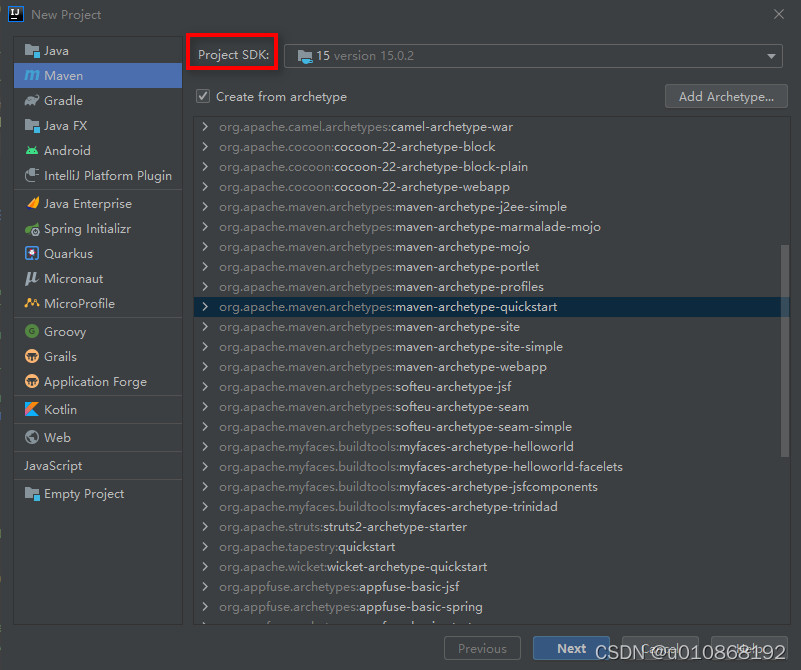Click the archetype list vertical scrollbar
This screenshot has width=801, height=670.
785,350
